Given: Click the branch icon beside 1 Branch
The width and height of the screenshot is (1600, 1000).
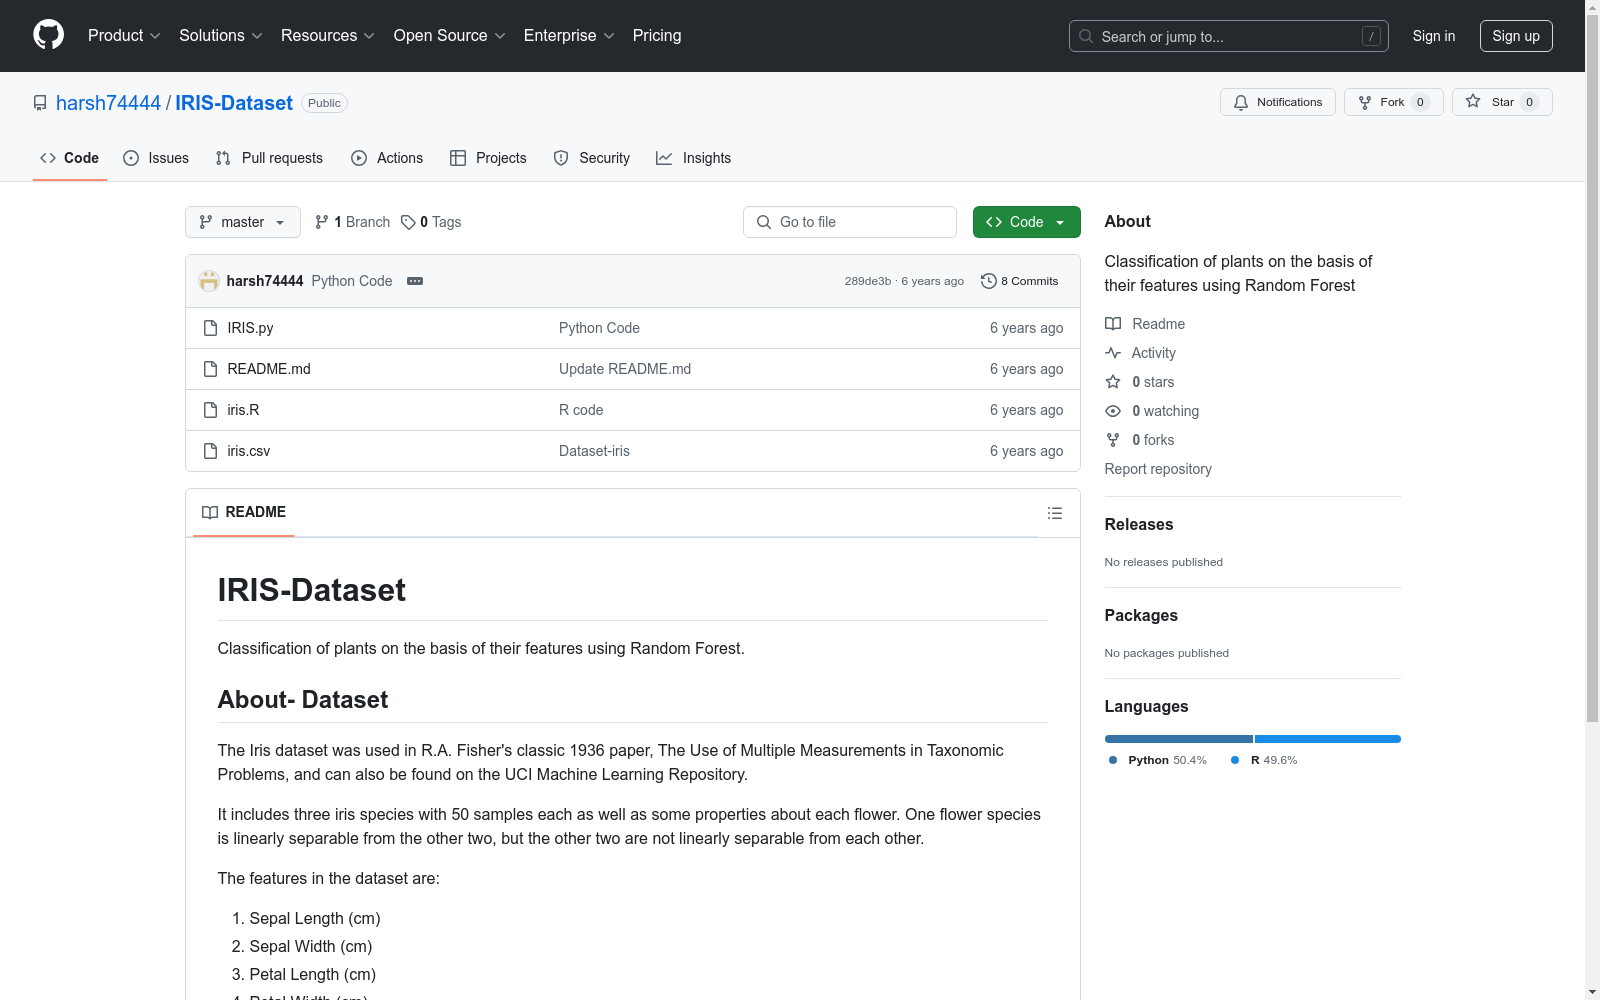Looking at the screenshot, I should [322, 222].
